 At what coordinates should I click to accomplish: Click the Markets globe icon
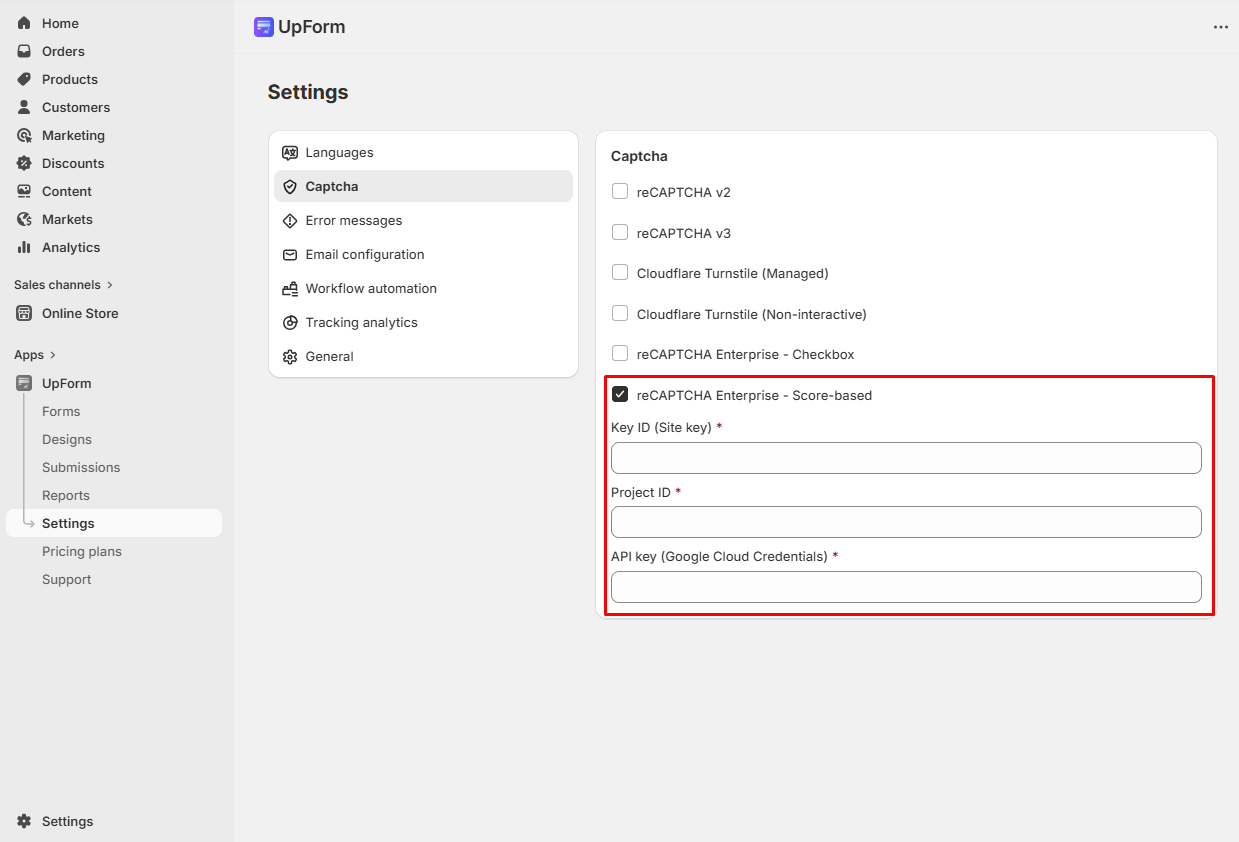24,219
